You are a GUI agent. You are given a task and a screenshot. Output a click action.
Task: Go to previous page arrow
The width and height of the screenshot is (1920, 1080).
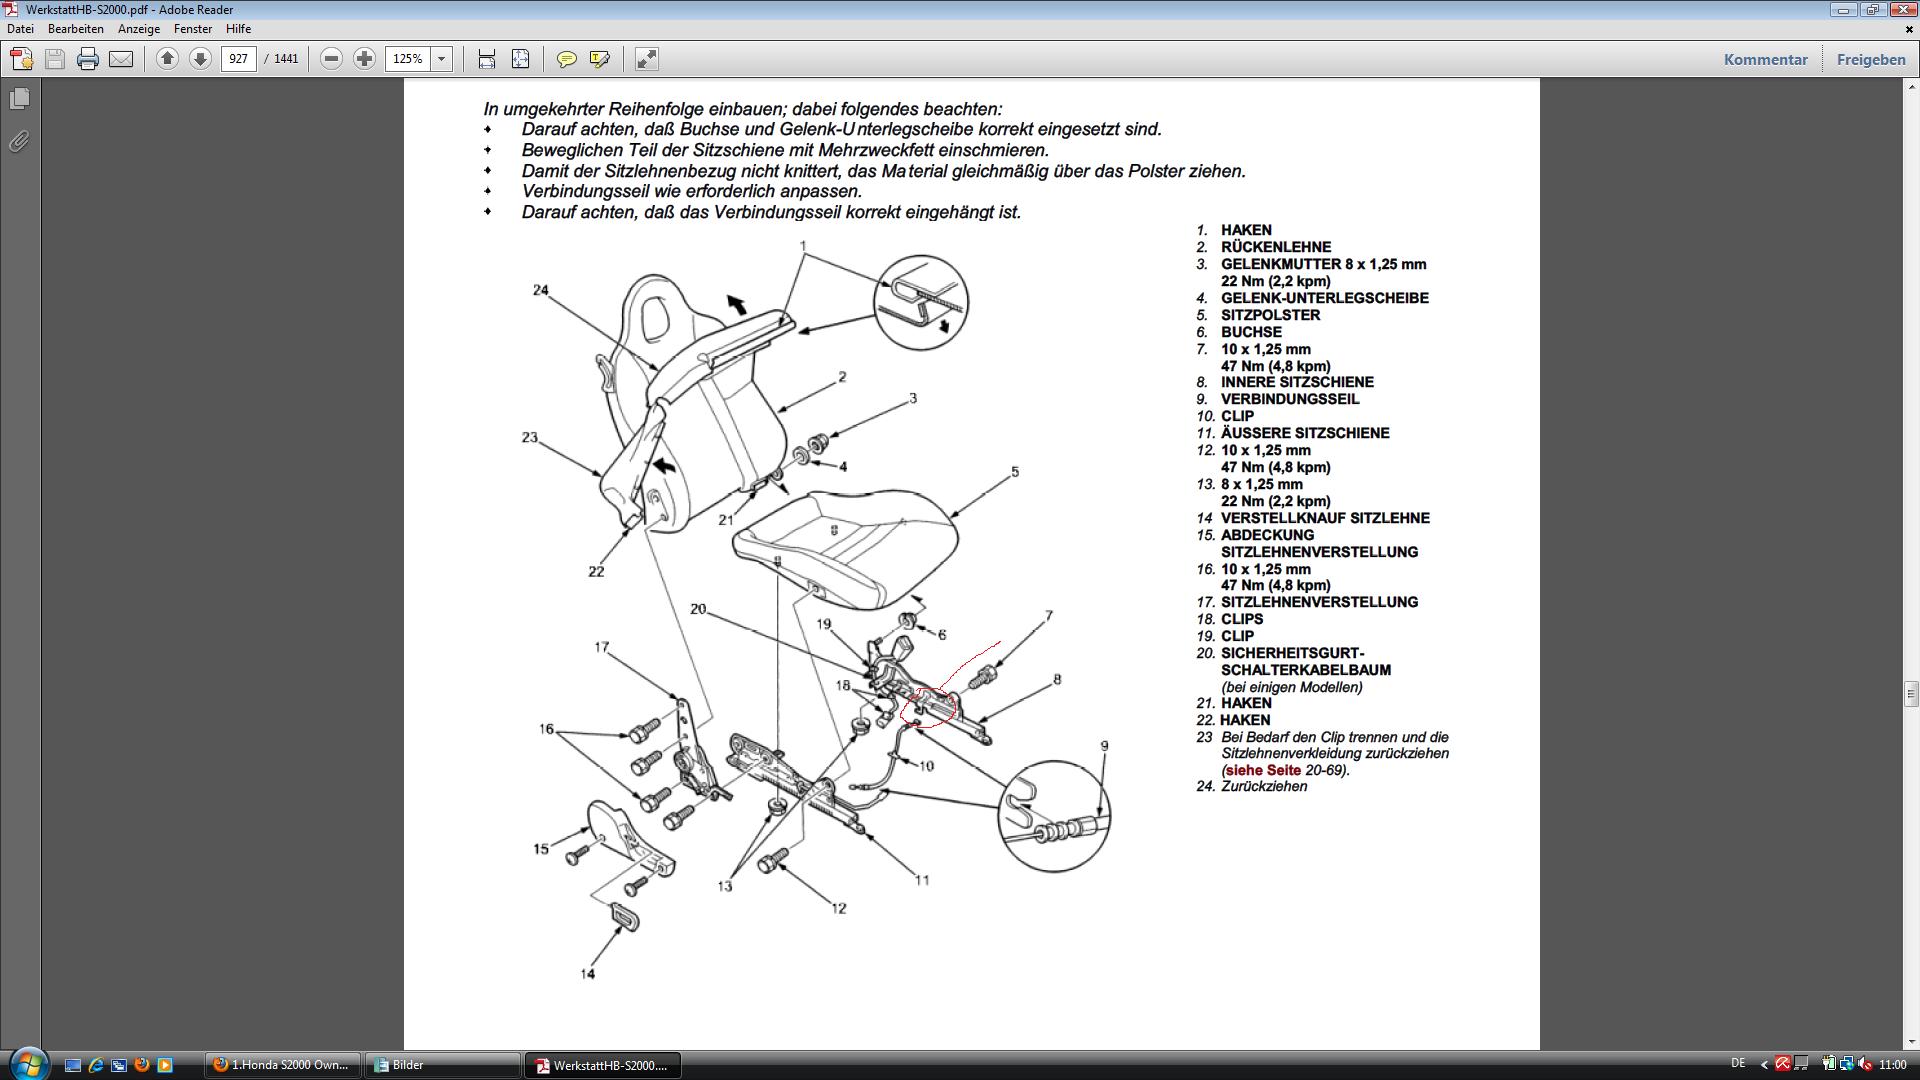coord(167,59)
